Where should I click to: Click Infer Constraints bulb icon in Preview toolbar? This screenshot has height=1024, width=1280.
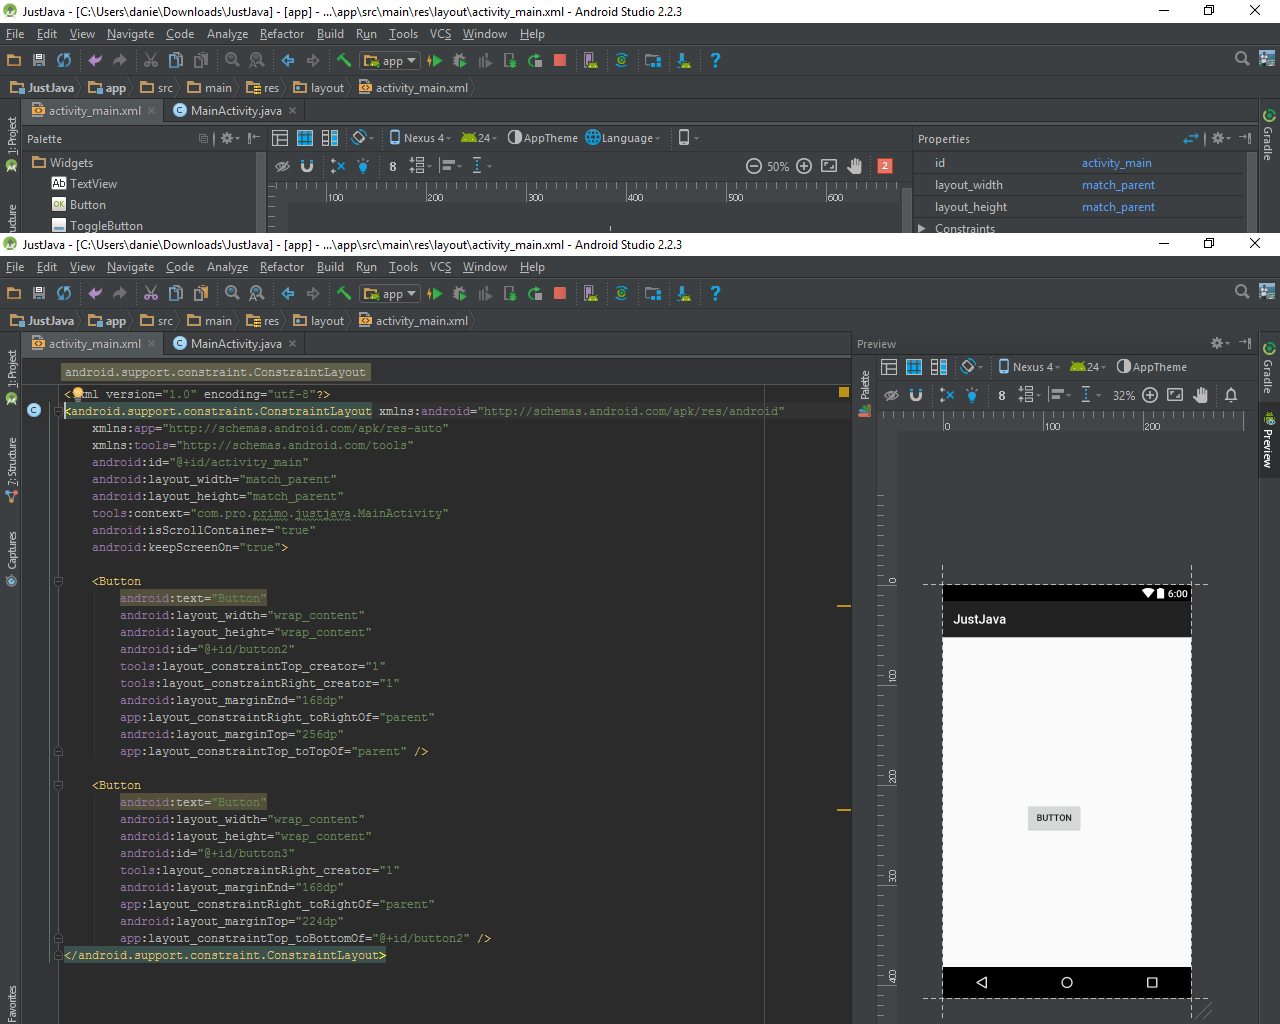pyautogui.click(x=971, y=395)
